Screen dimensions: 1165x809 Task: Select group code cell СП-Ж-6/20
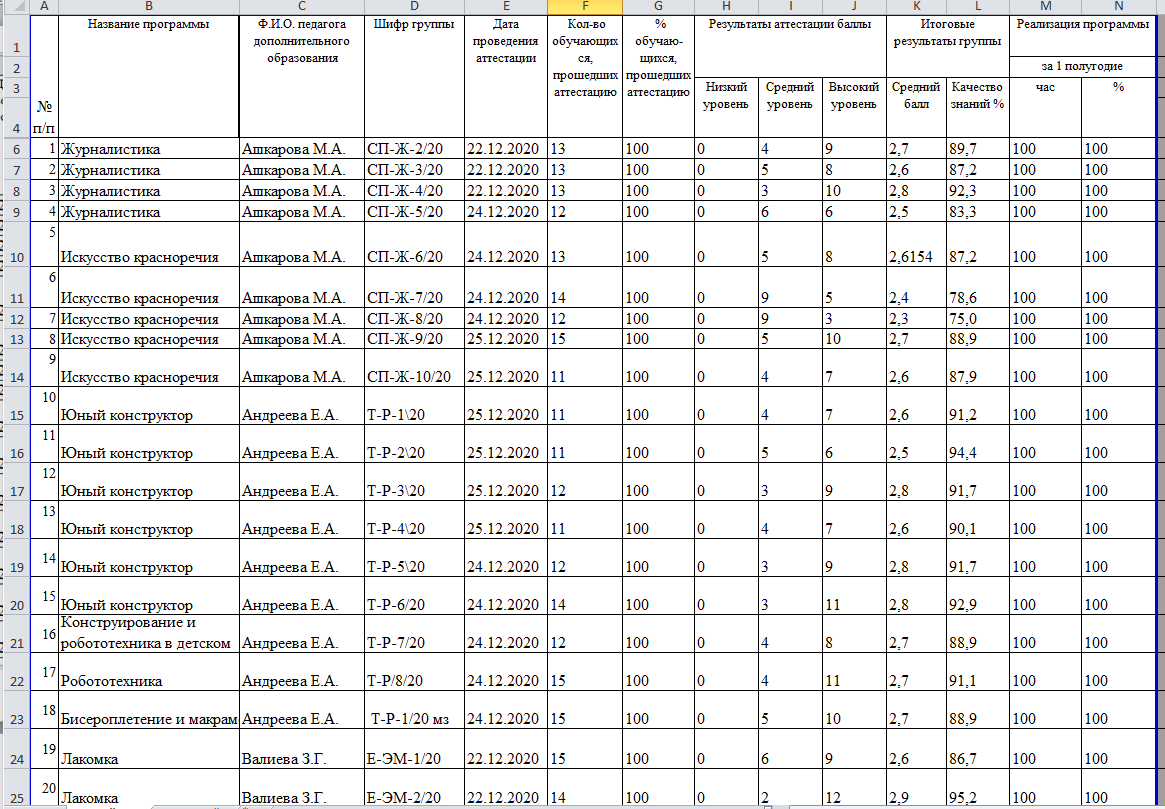pyautogui.click(x=414, y=244)
